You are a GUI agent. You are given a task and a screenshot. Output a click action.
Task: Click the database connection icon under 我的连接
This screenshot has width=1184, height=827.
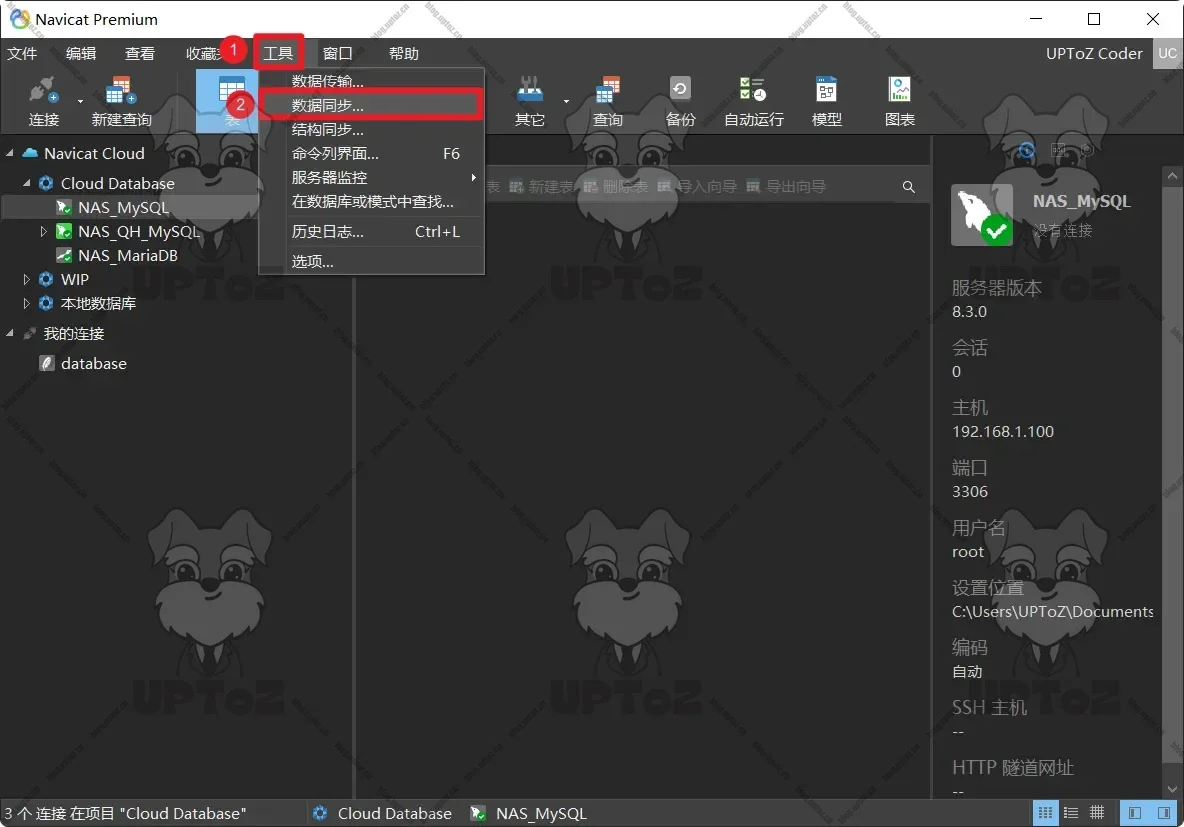click(x=47, y=363)
